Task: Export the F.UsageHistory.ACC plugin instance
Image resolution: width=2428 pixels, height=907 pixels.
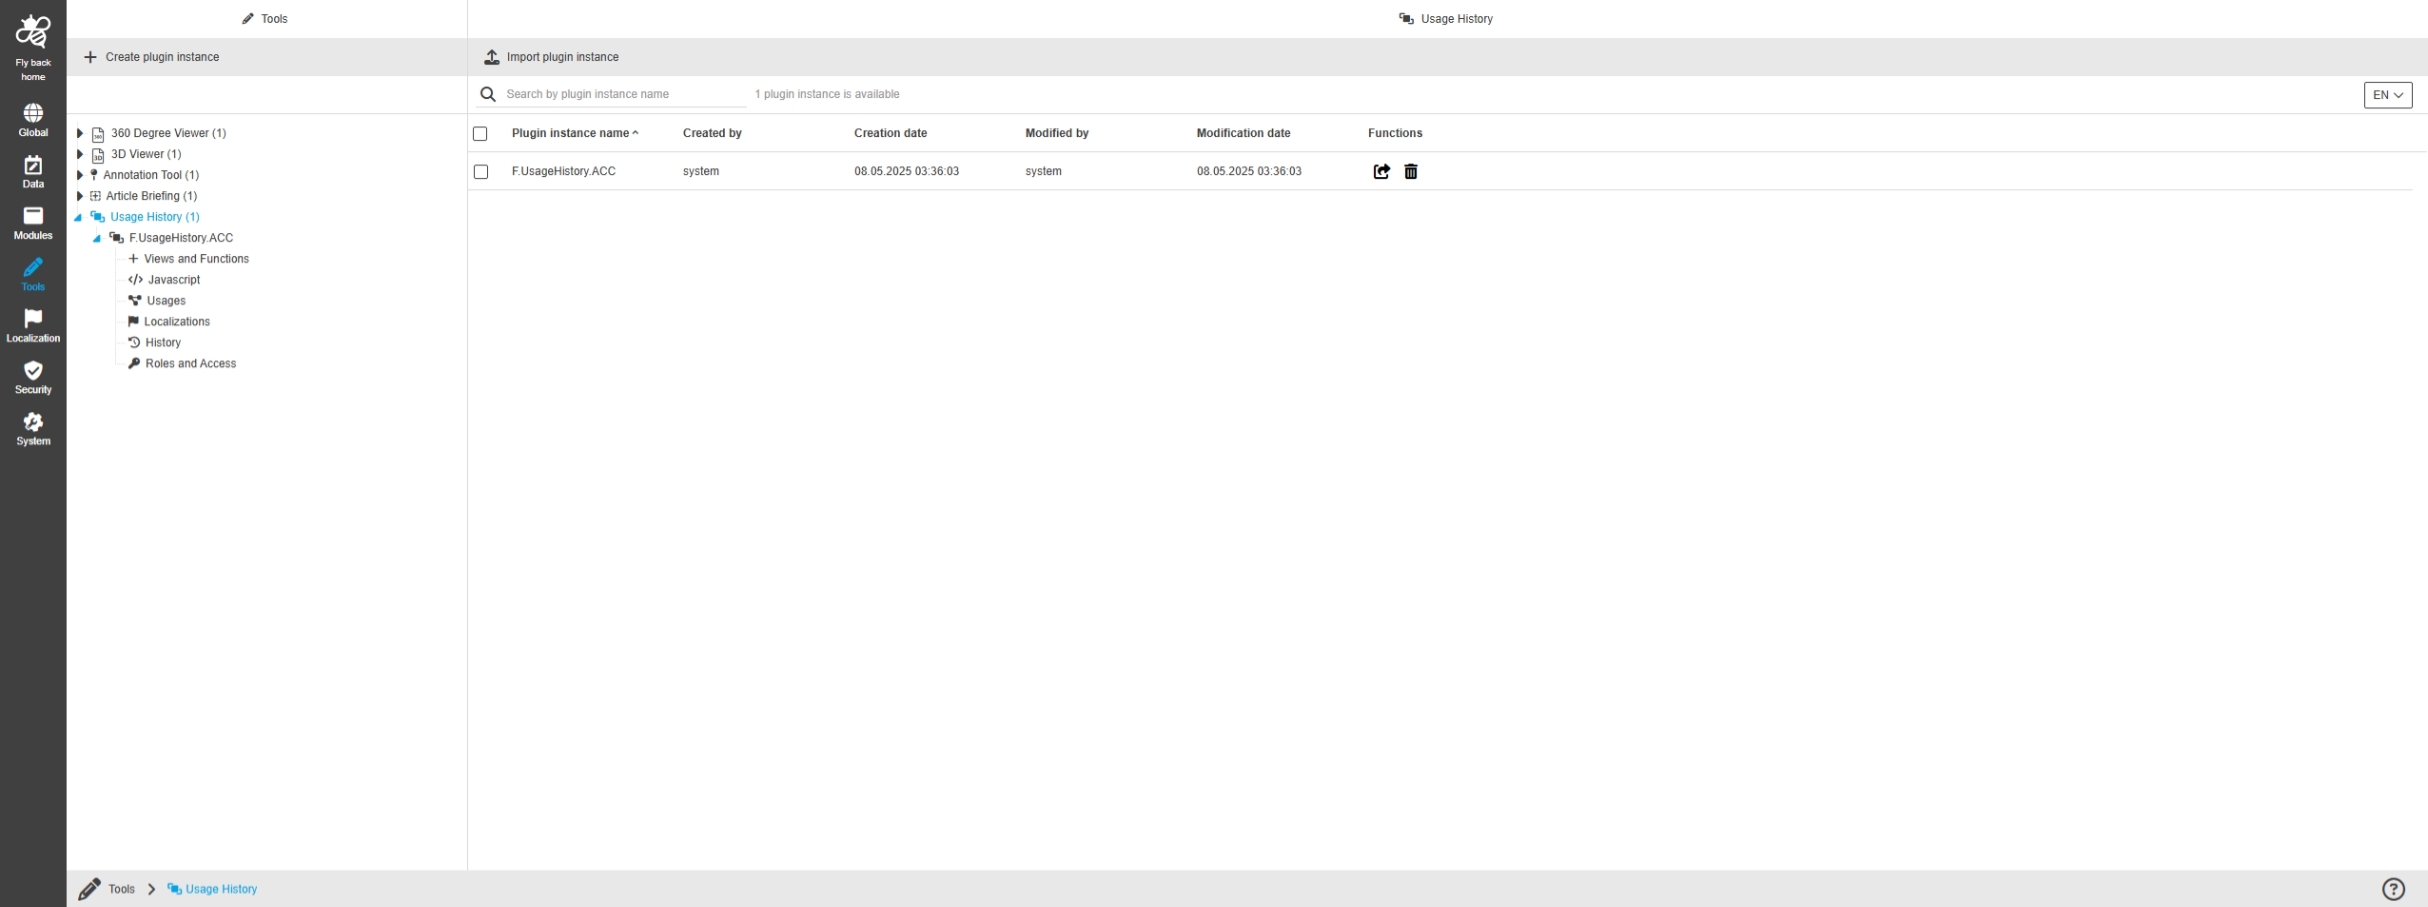Action: pos(1382,172)
